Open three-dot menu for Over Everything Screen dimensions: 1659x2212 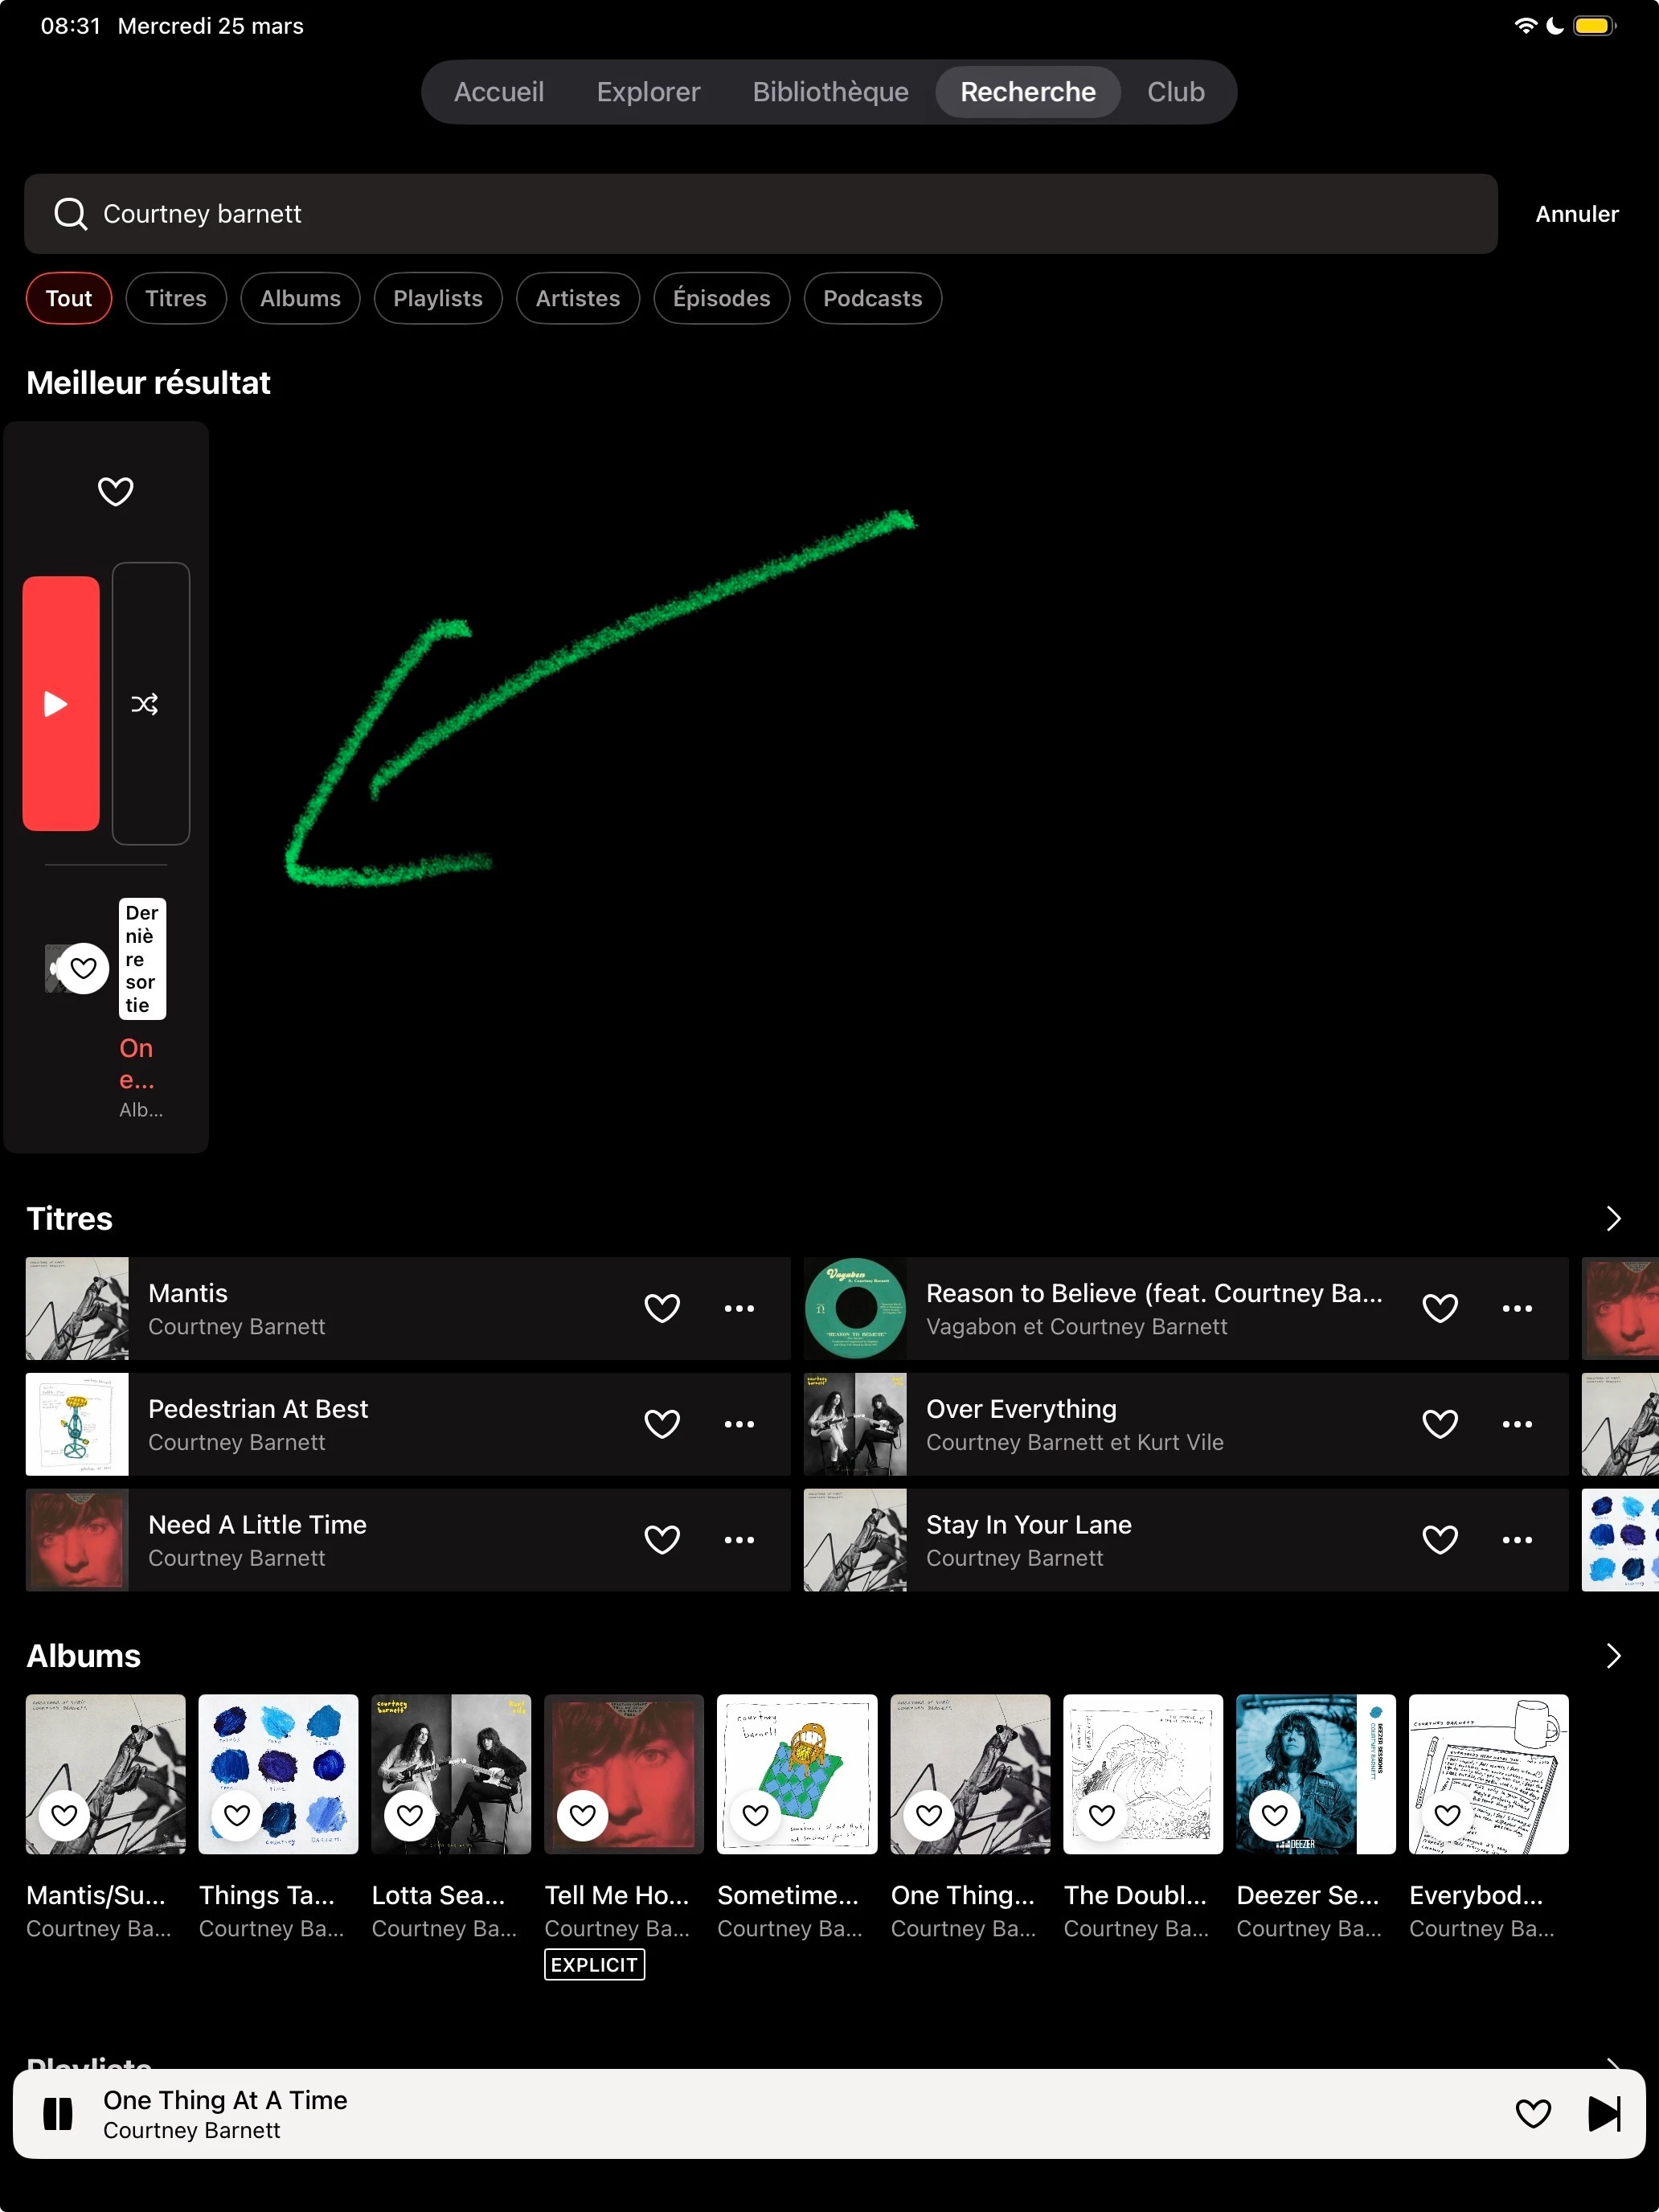1516,1424
